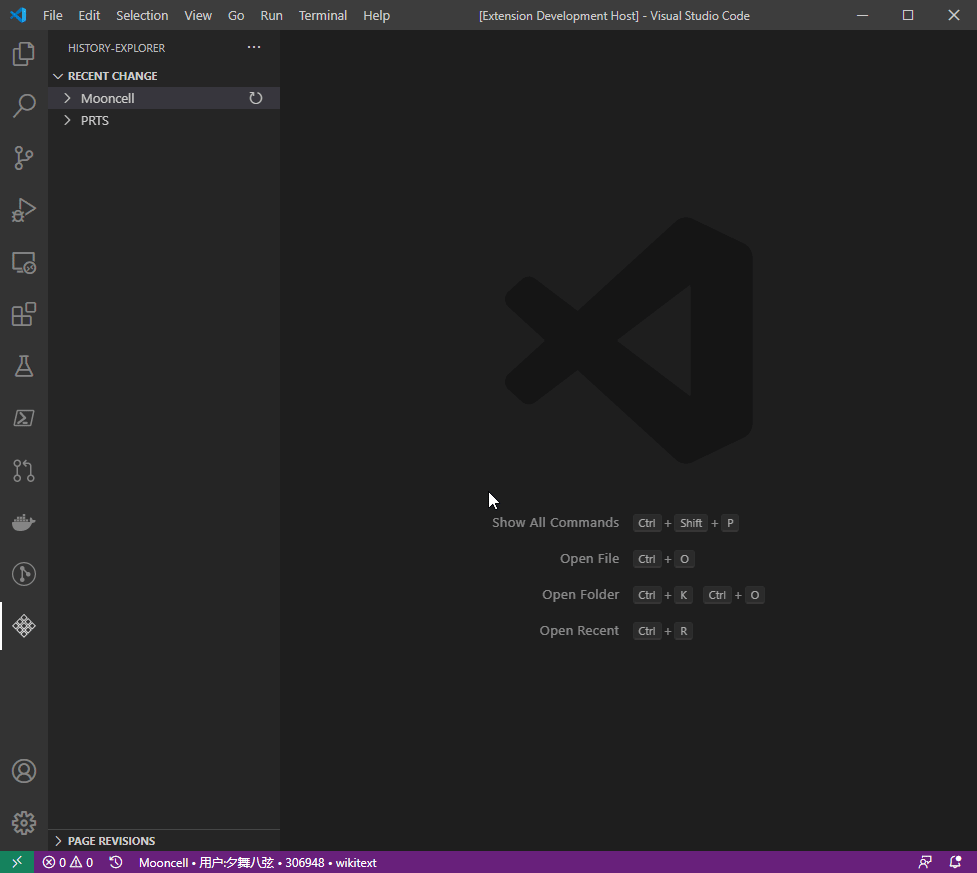This screenshot has width=977, height=873.
Task: Maximize the VS Code window
Action: (x=908, y=15)
